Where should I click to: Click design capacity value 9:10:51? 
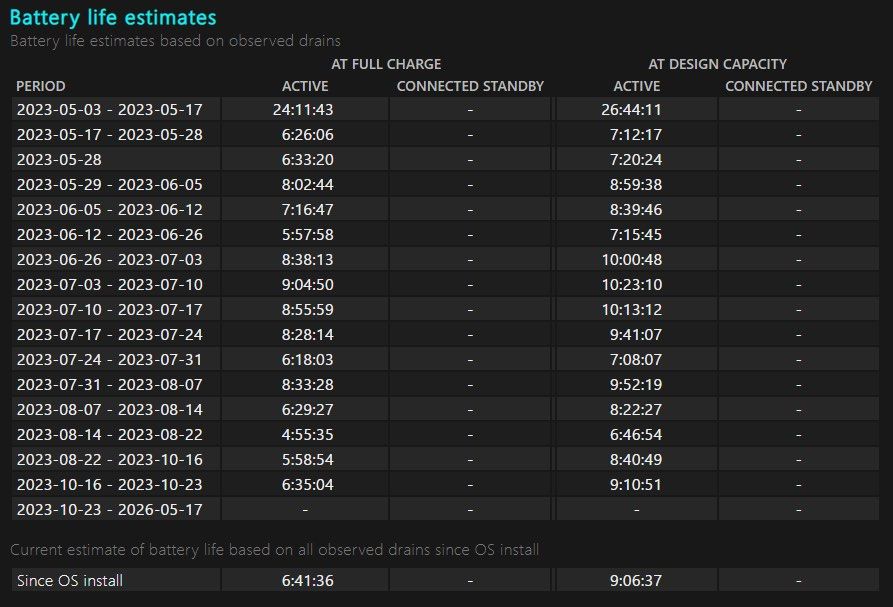(x=636, y=485)
